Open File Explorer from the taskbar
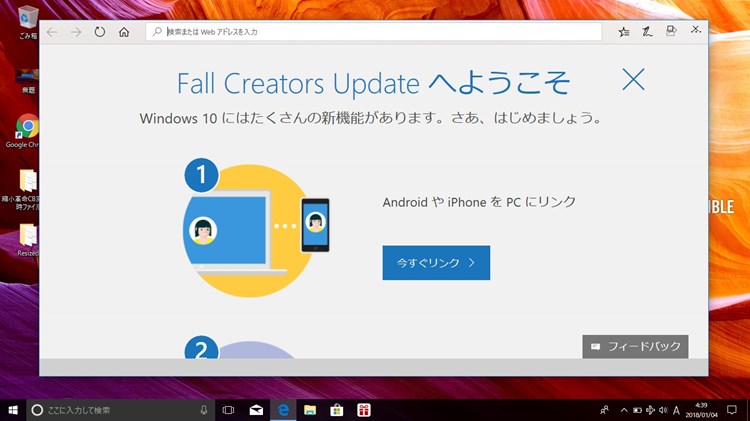The height and width of the screenshot is (421, 750). point(310,410)
